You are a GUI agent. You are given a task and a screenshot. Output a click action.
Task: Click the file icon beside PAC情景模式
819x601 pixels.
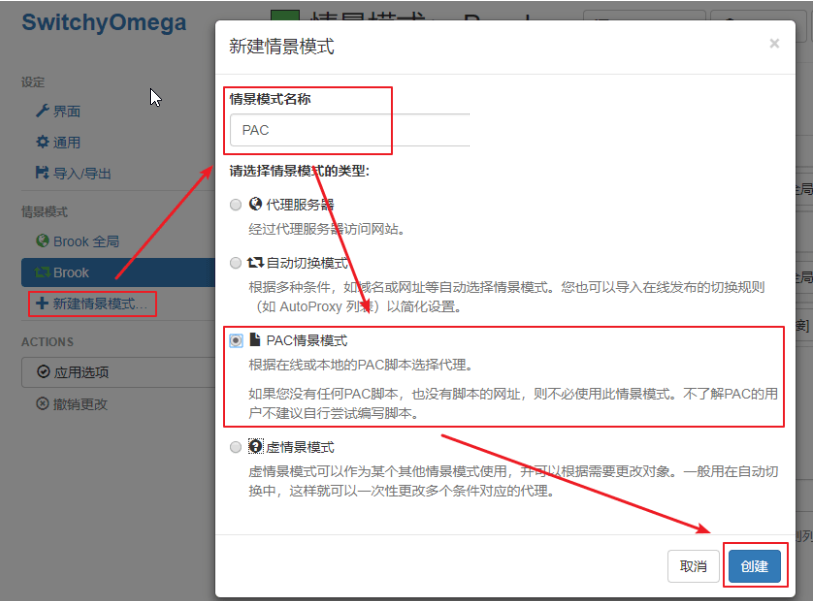point(255,340)
